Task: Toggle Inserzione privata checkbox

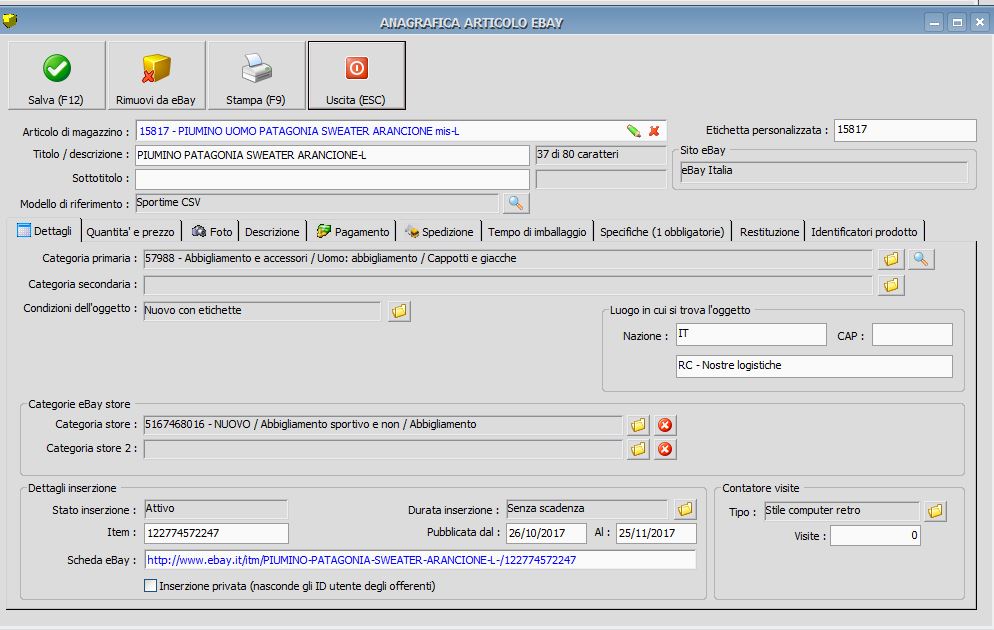Action: [150, 586]
